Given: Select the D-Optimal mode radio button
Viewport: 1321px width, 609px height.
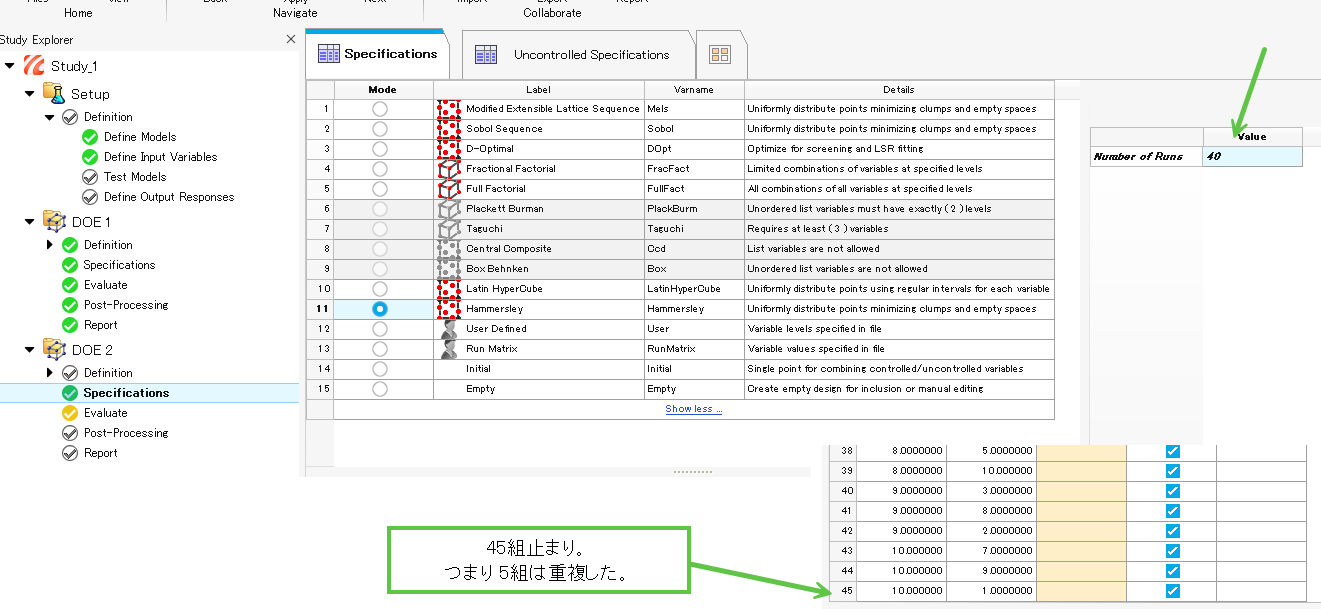Looking at the screenshot, I should 380,149.
